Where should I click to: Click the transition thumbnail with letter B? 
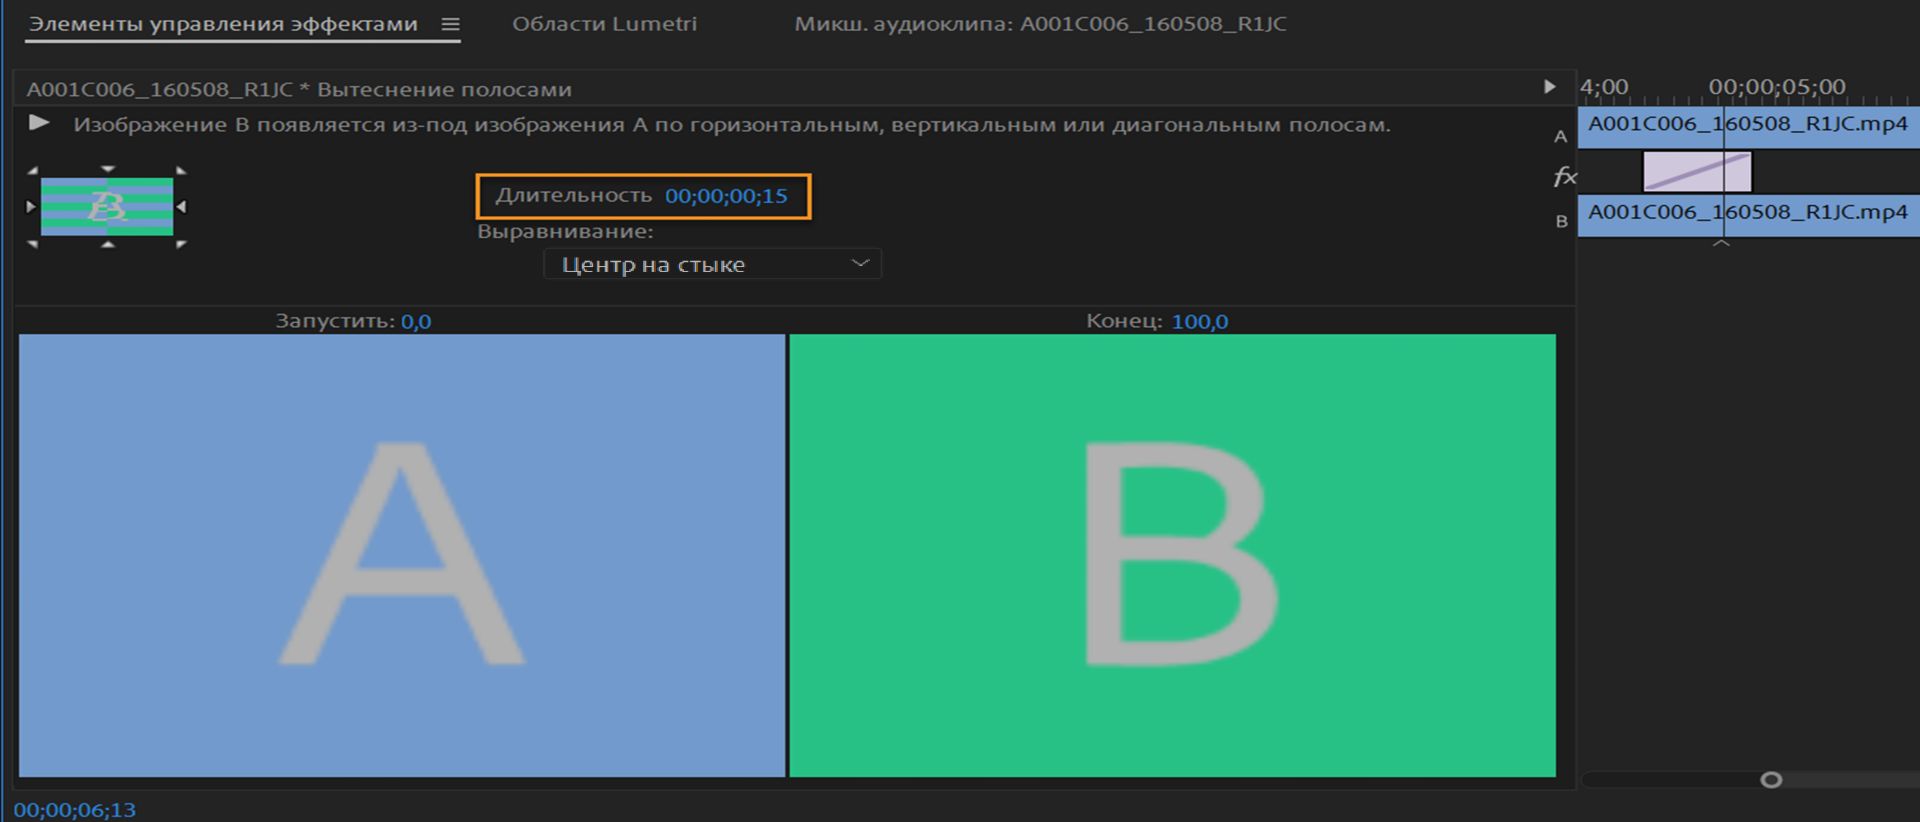coord(107,206)
